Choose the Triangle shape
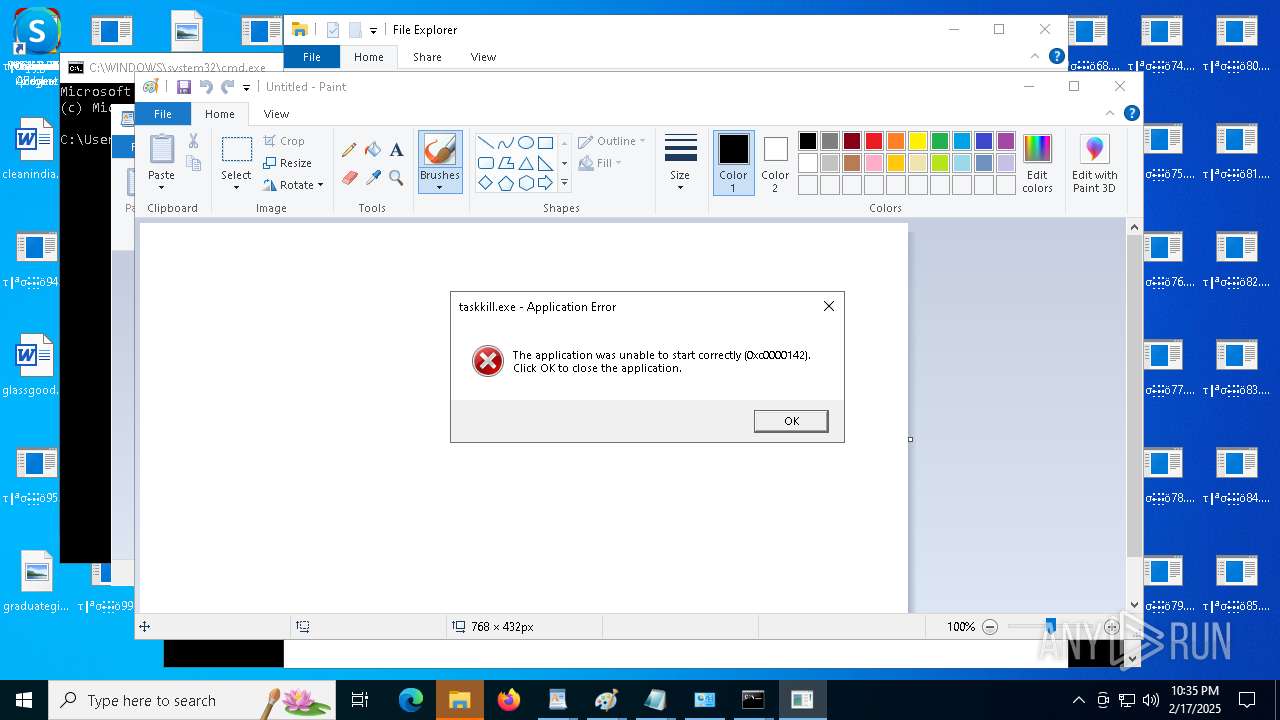Viewport: 1280px width, 720px height. (x=525, y=163)
